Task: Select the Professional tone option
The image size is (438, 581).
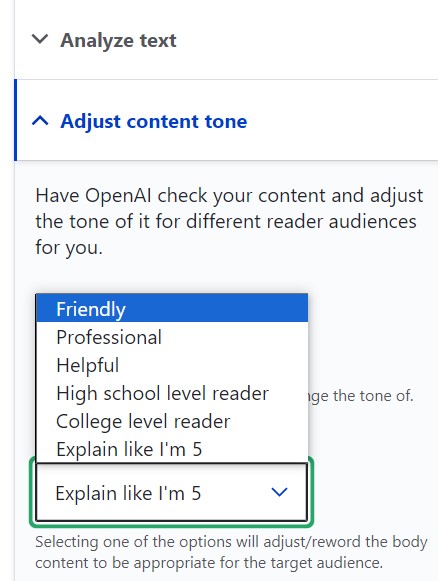Action: pyautogui.click(x=172, y=337)
